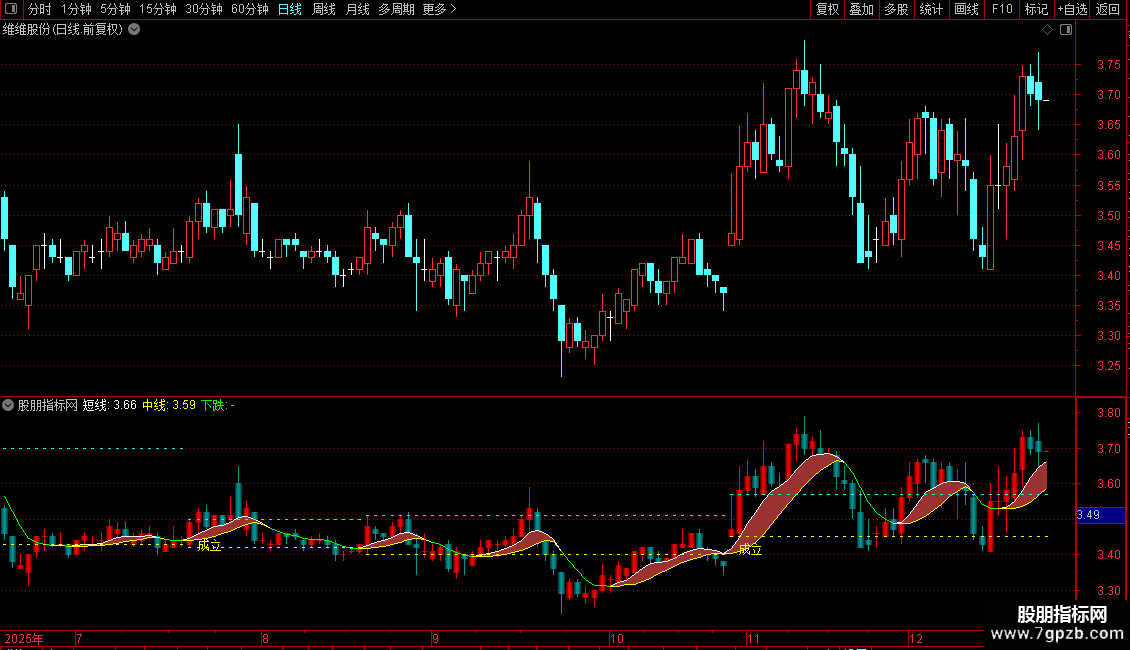Click the 下跌 indicator label
1130x650 pixels.
[217, 405]
